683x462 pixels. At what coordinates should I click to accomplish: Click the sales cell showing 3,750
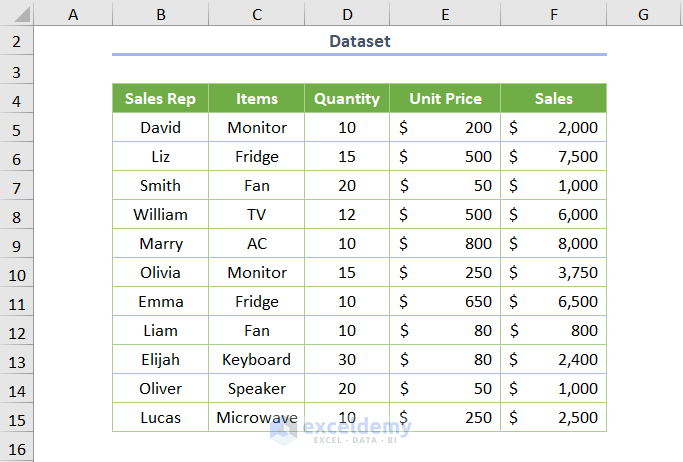click(x=553, y=273)
